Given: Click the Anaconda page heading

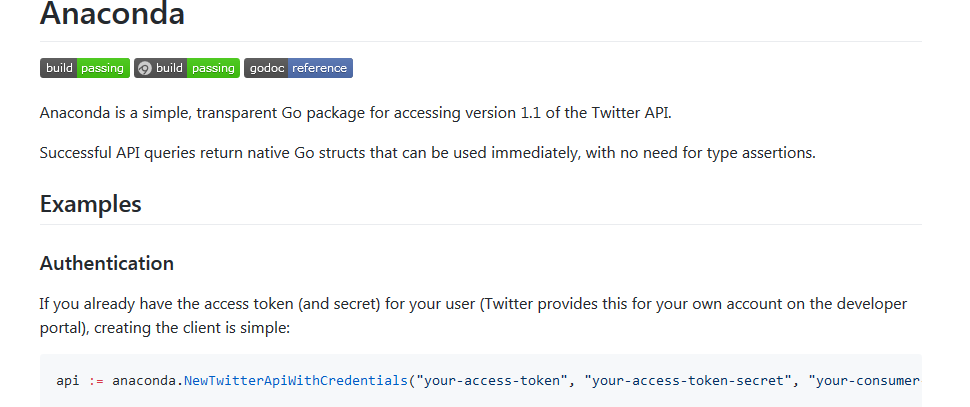Looking at the screenshot, I should click(112, 14).
